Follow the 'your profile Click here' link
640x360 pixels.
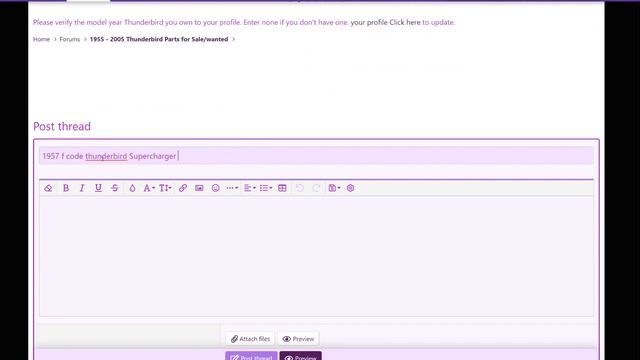[x=385, y=22]
